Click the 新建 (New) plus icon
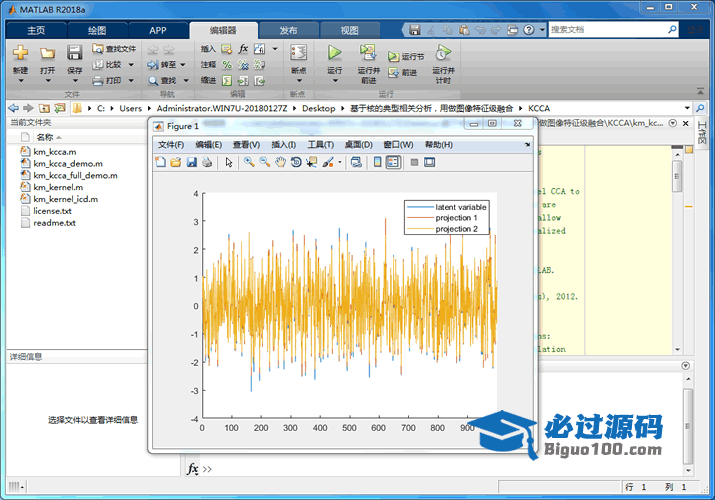The image size is (715, 500). click(20, 53)
